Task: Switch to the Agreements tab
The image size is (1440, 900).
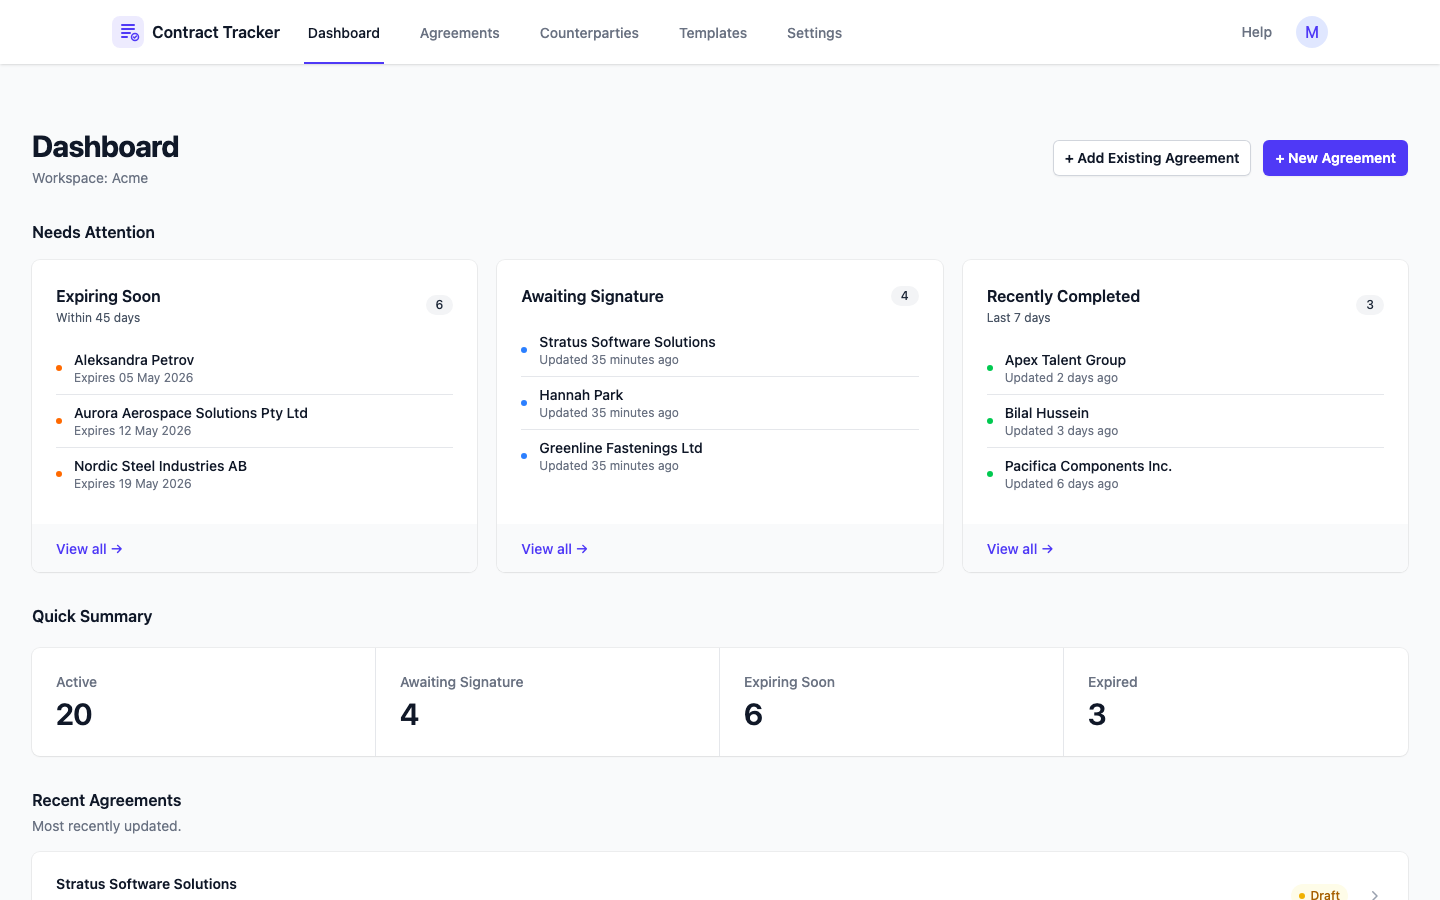Action: coord(459,33)
